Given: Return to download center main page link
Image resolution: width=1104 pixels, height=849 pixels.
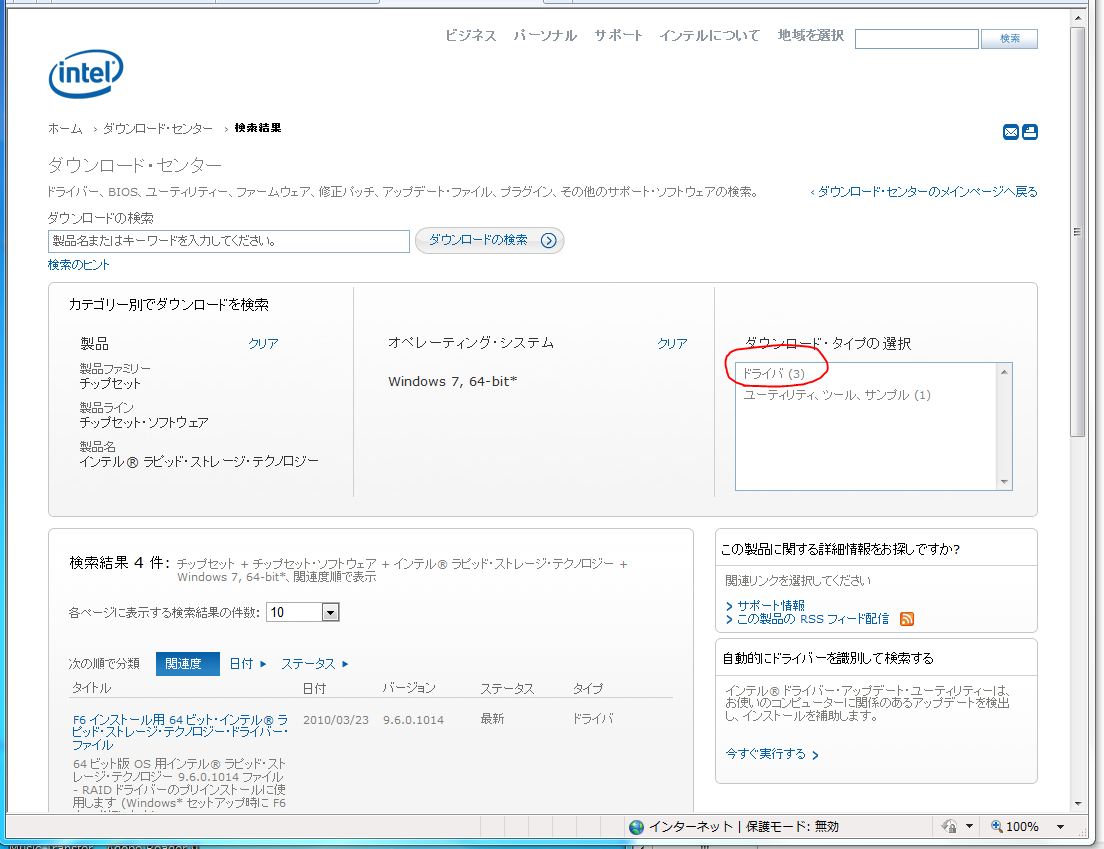Looking at the screenshot, I should click(924, 191).
